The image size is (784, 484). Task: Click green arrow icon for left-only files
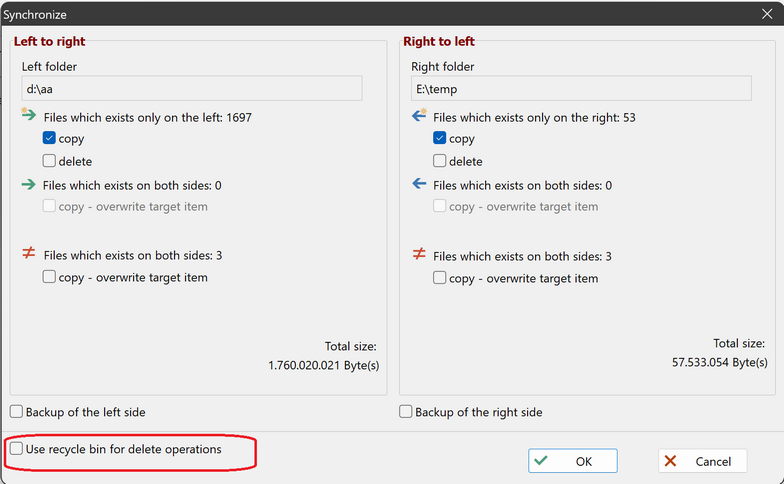[29, 117]
